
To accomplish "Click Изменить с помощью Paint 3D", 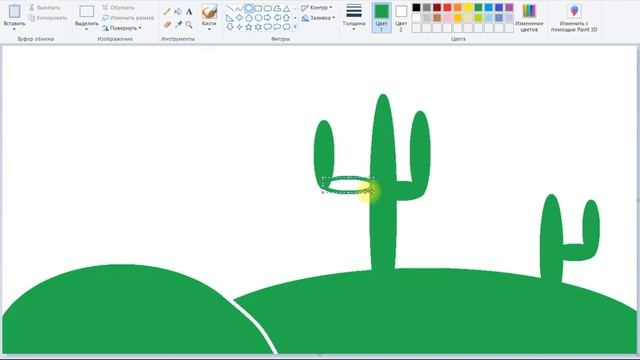I will click(x=574, y=18).
